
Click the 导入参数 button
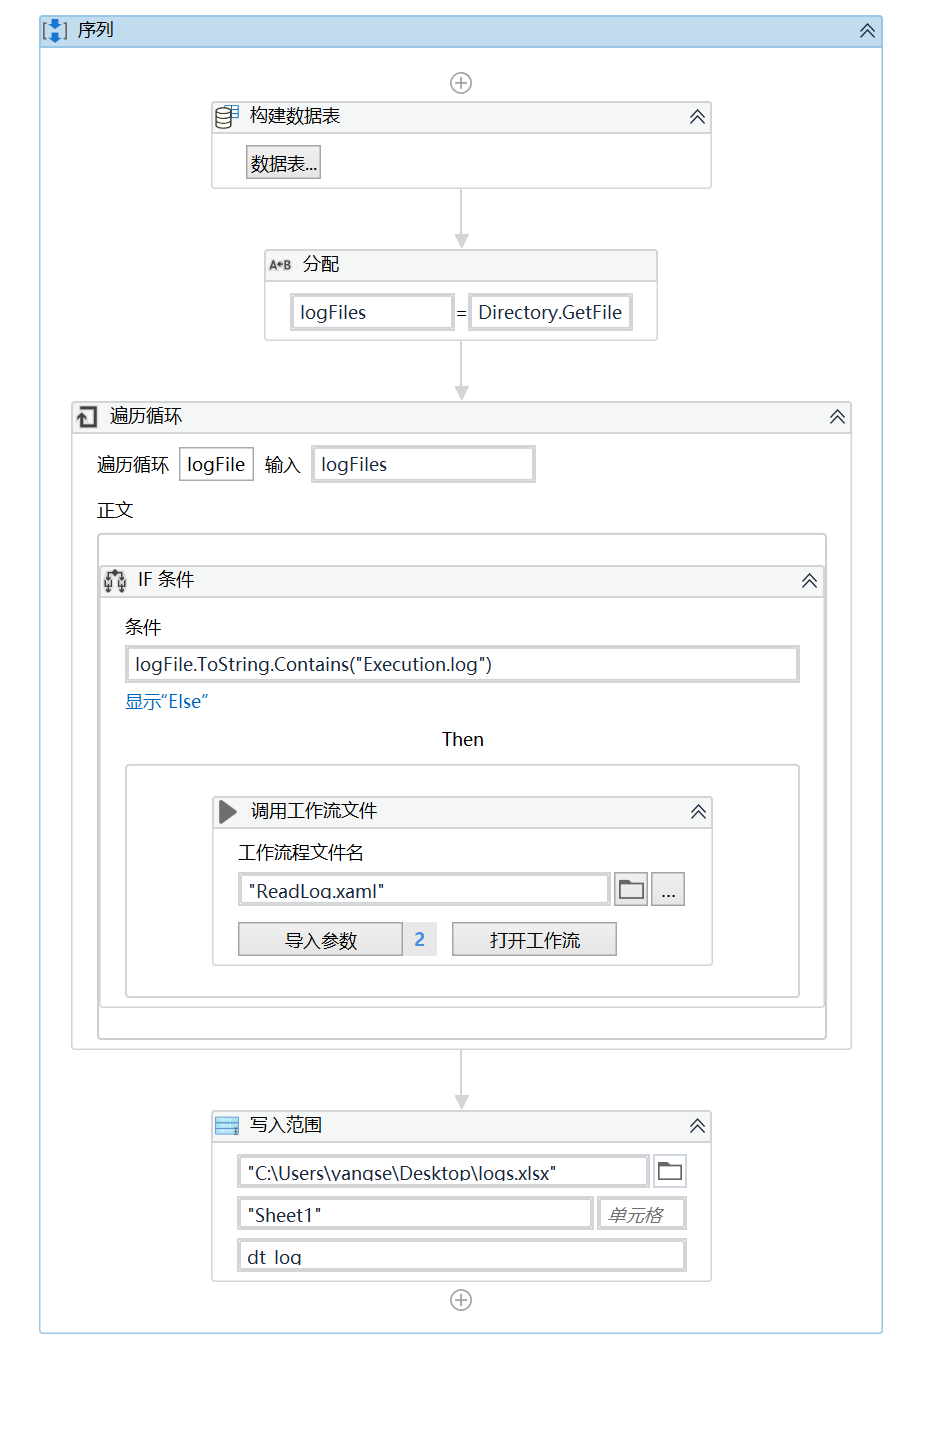pyautogui.click(x=321, y=940)
